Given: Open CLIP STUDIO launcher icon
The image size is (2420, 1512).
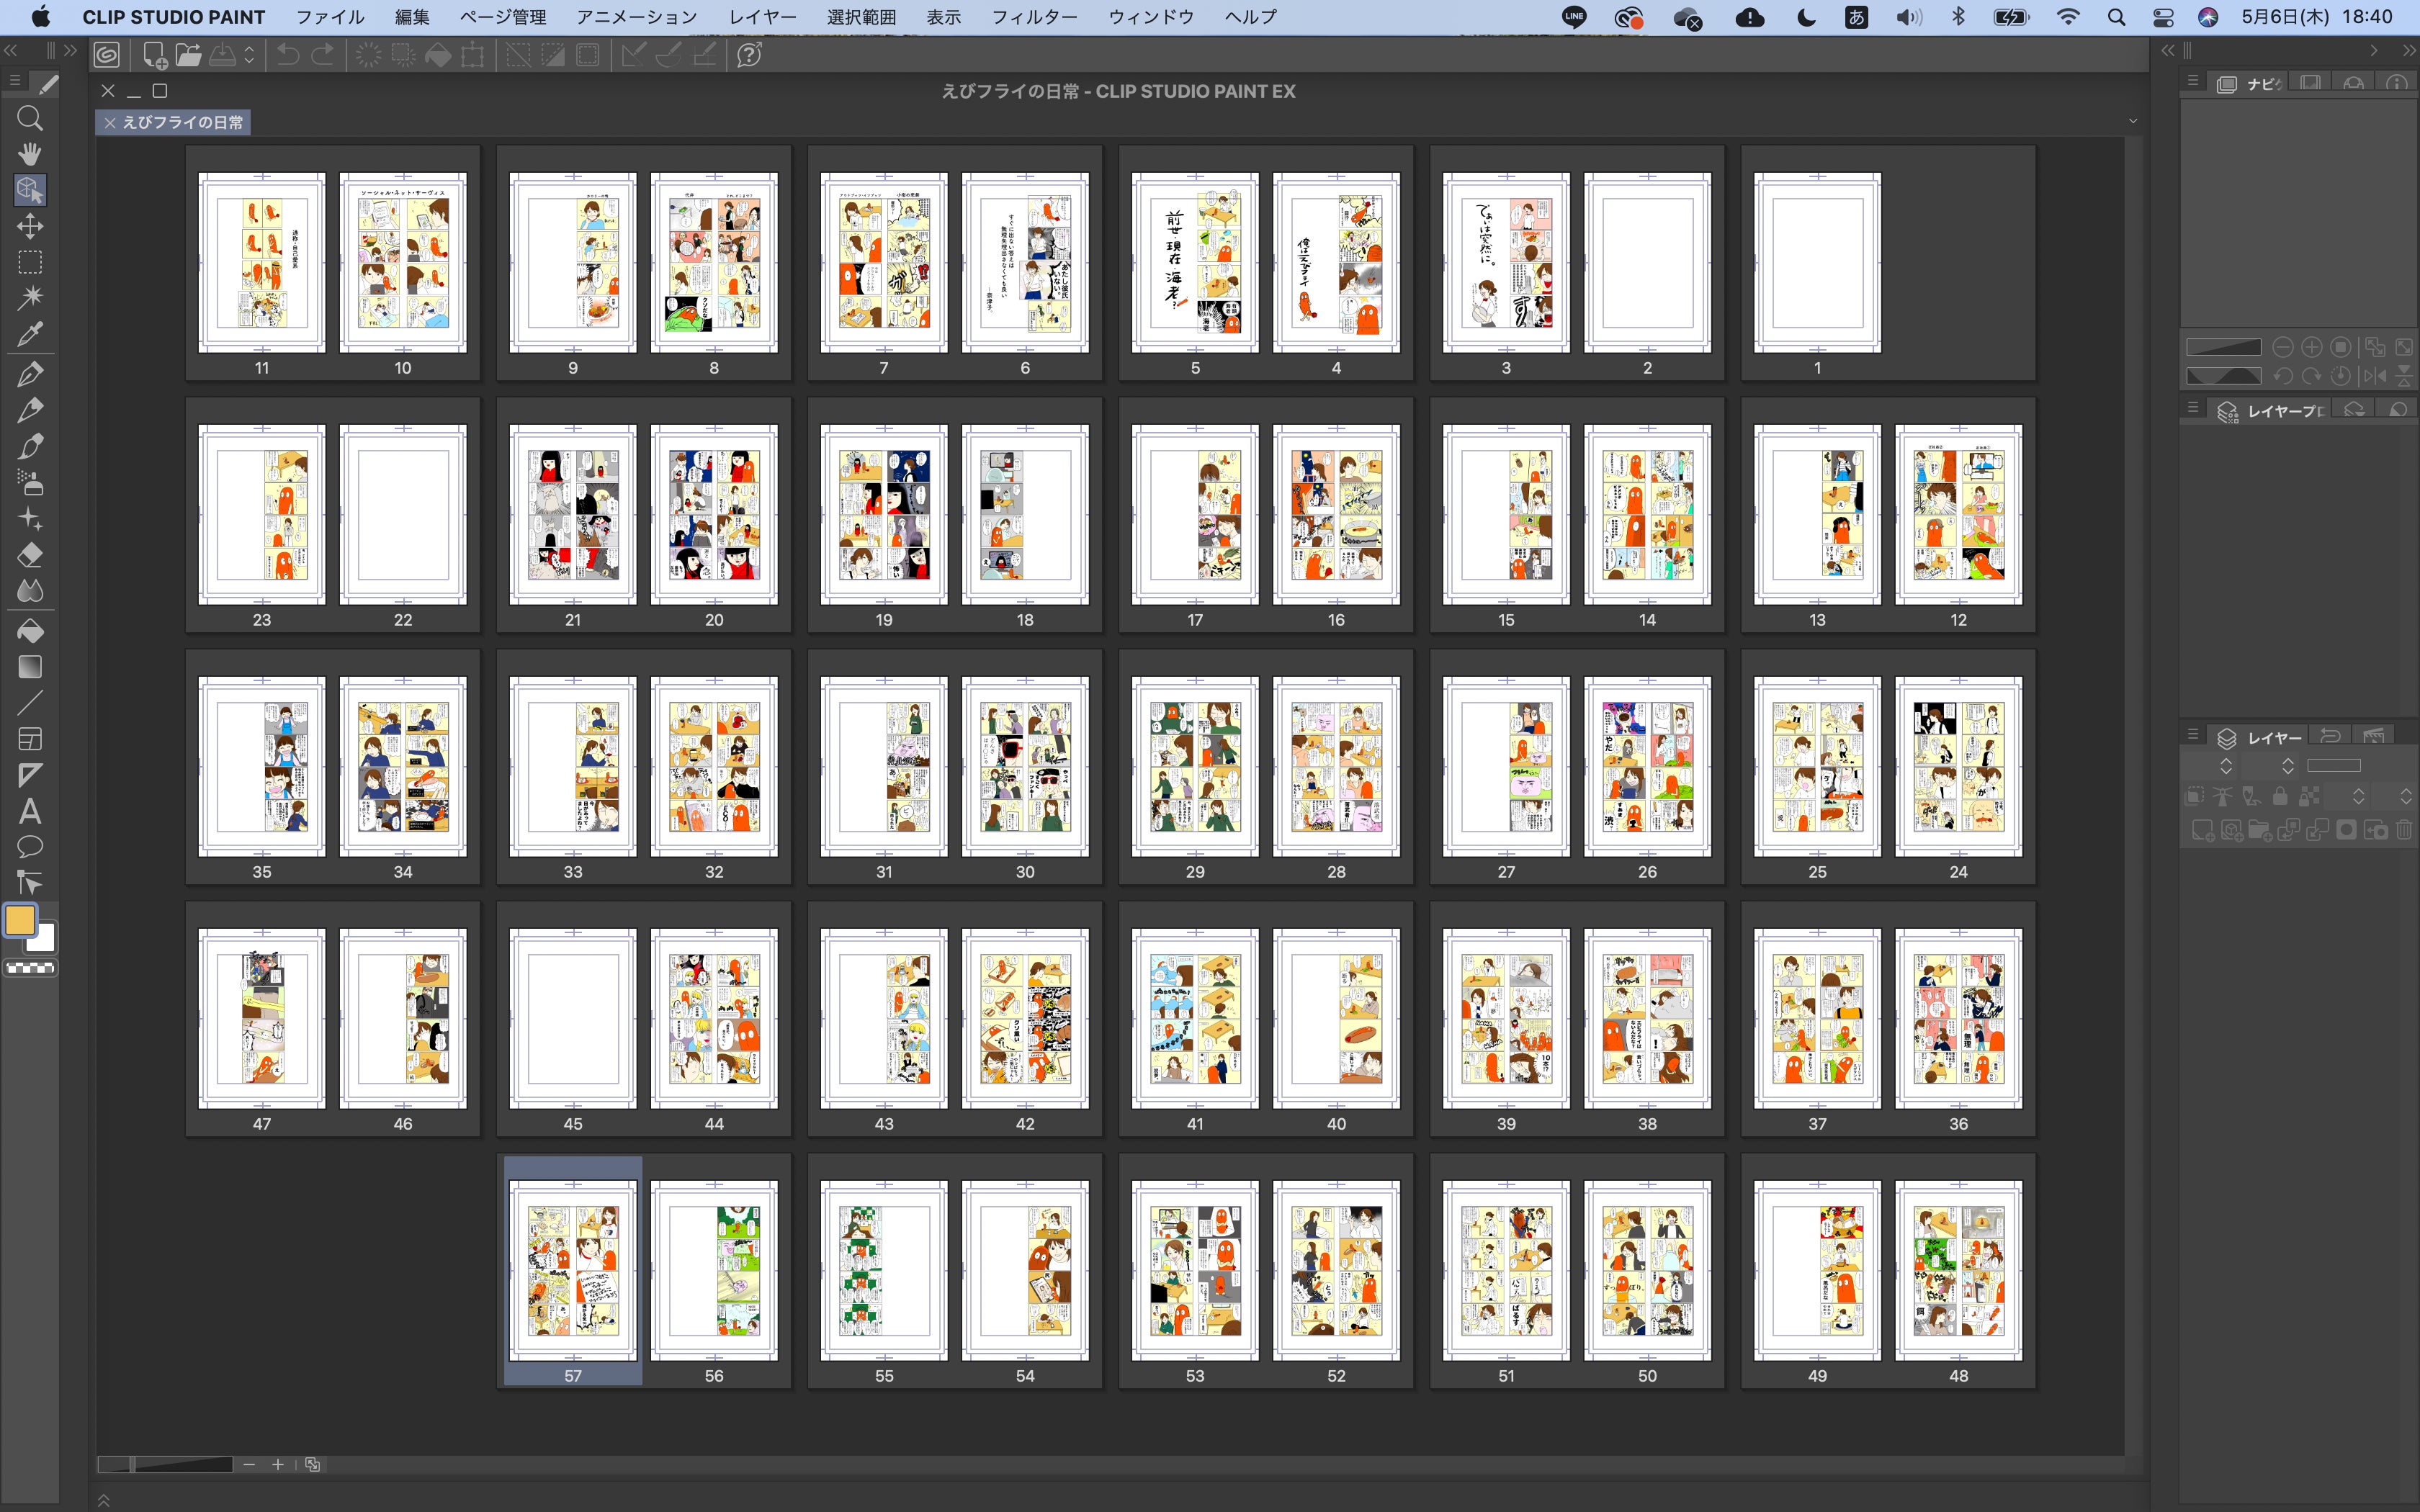Looking at the screenshot, I should (x=107, y=55).
